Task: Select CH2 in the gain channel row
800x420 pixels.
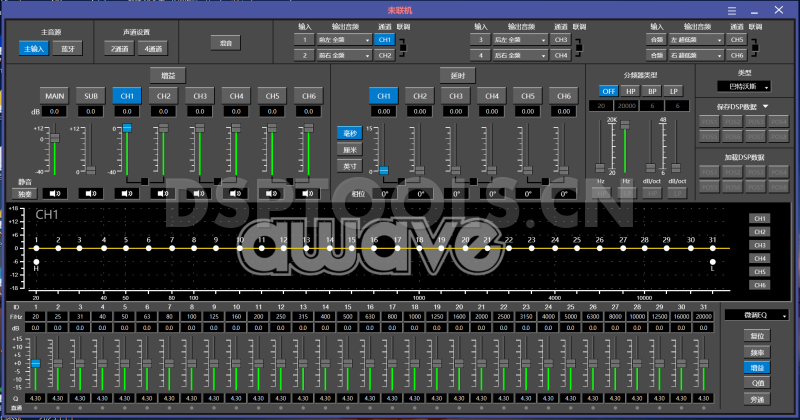Action: click(x=164, y=95)
